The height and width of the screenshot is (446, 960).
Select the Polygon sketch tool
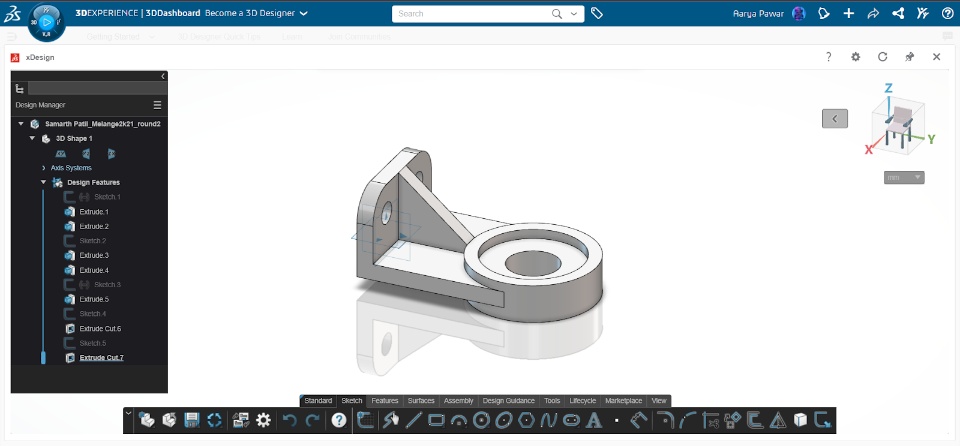[527, 420]
